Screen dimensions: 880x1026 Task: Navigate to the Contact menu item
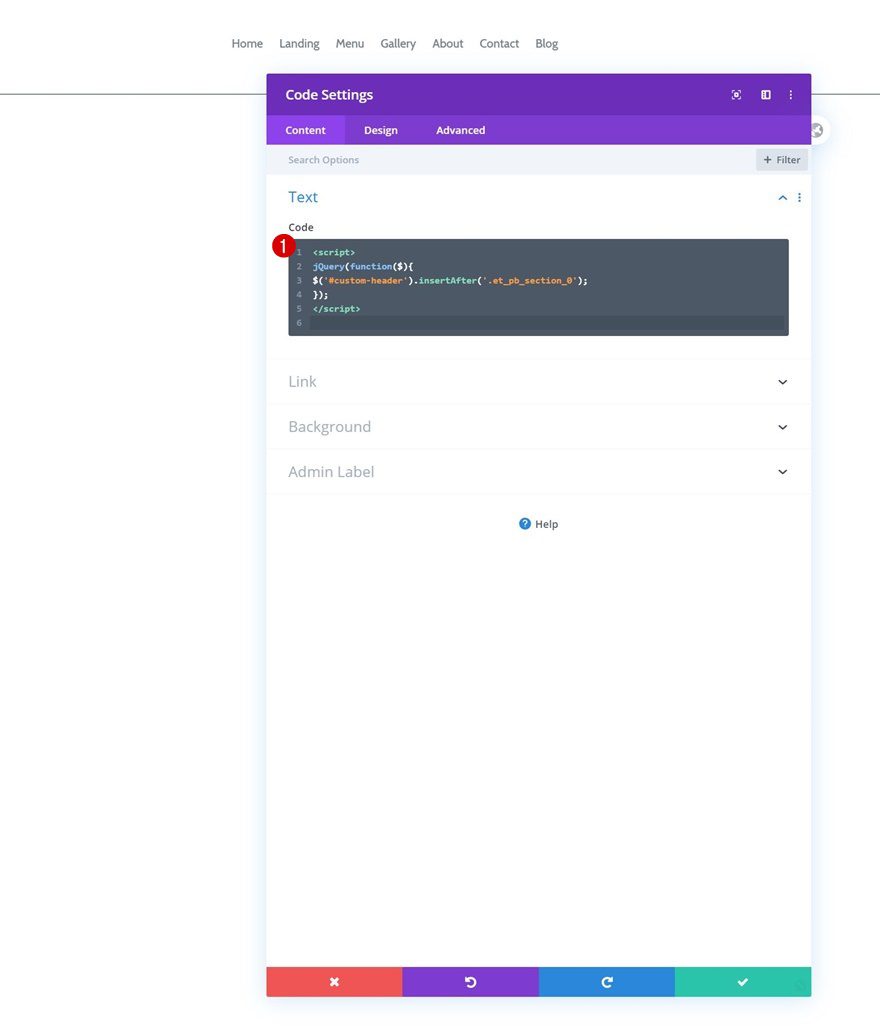click(x=499, y=43)
